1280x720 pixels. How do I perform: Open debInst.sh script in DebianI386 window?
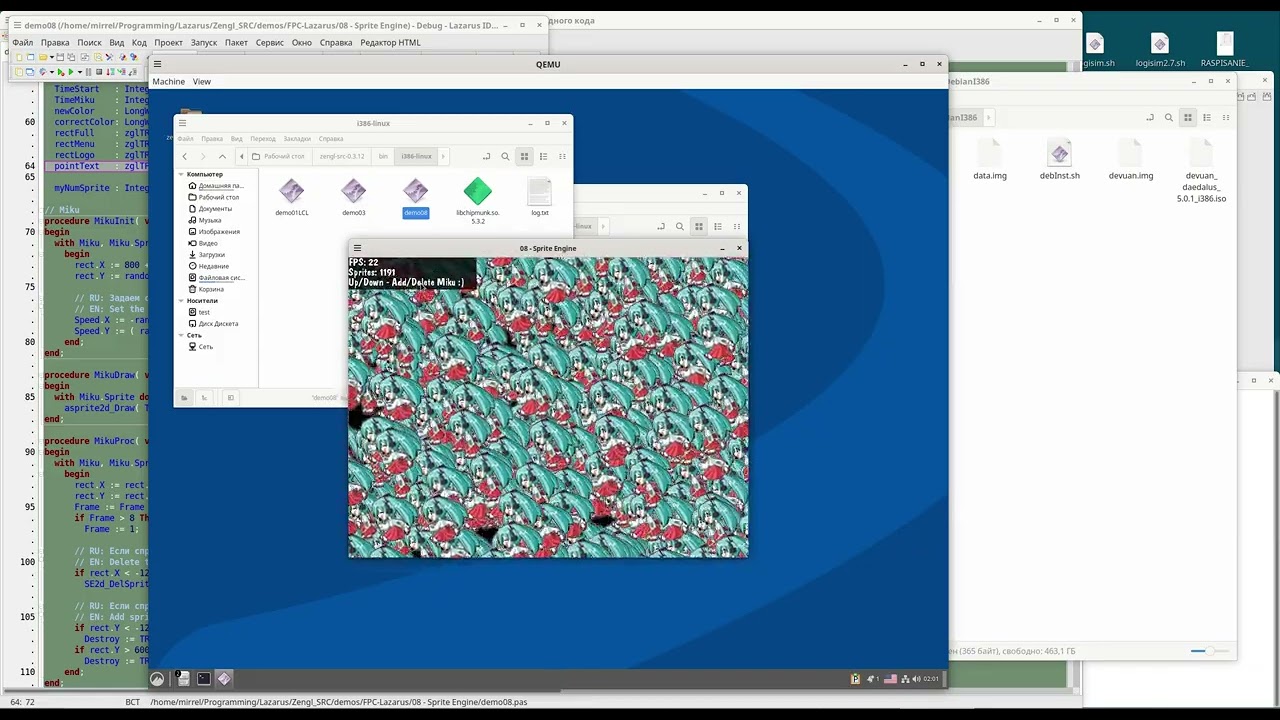tap(1060, 160)
